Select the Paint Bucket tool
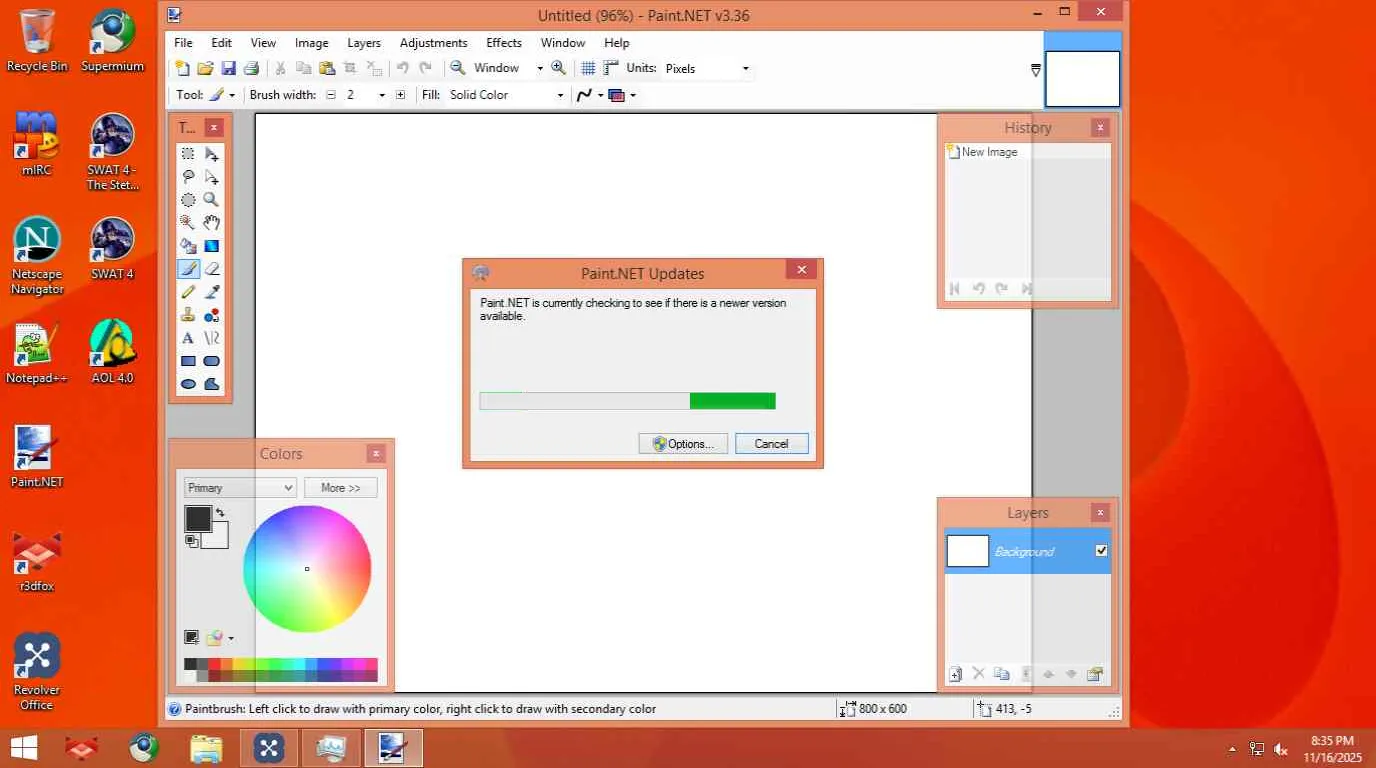 pos(188,246)
